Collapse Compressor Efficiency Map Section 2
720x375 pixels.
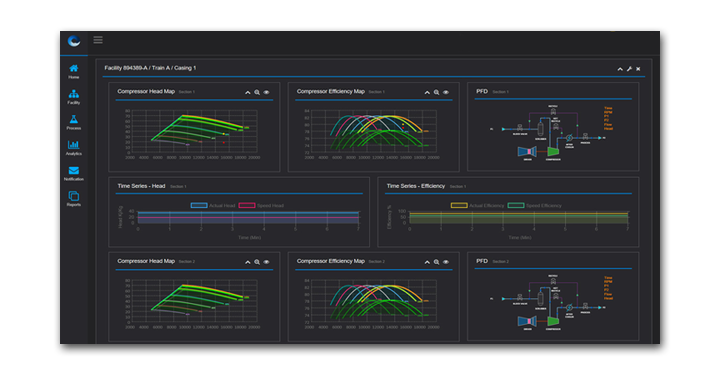pyautogui.click(x=427, y=262)
